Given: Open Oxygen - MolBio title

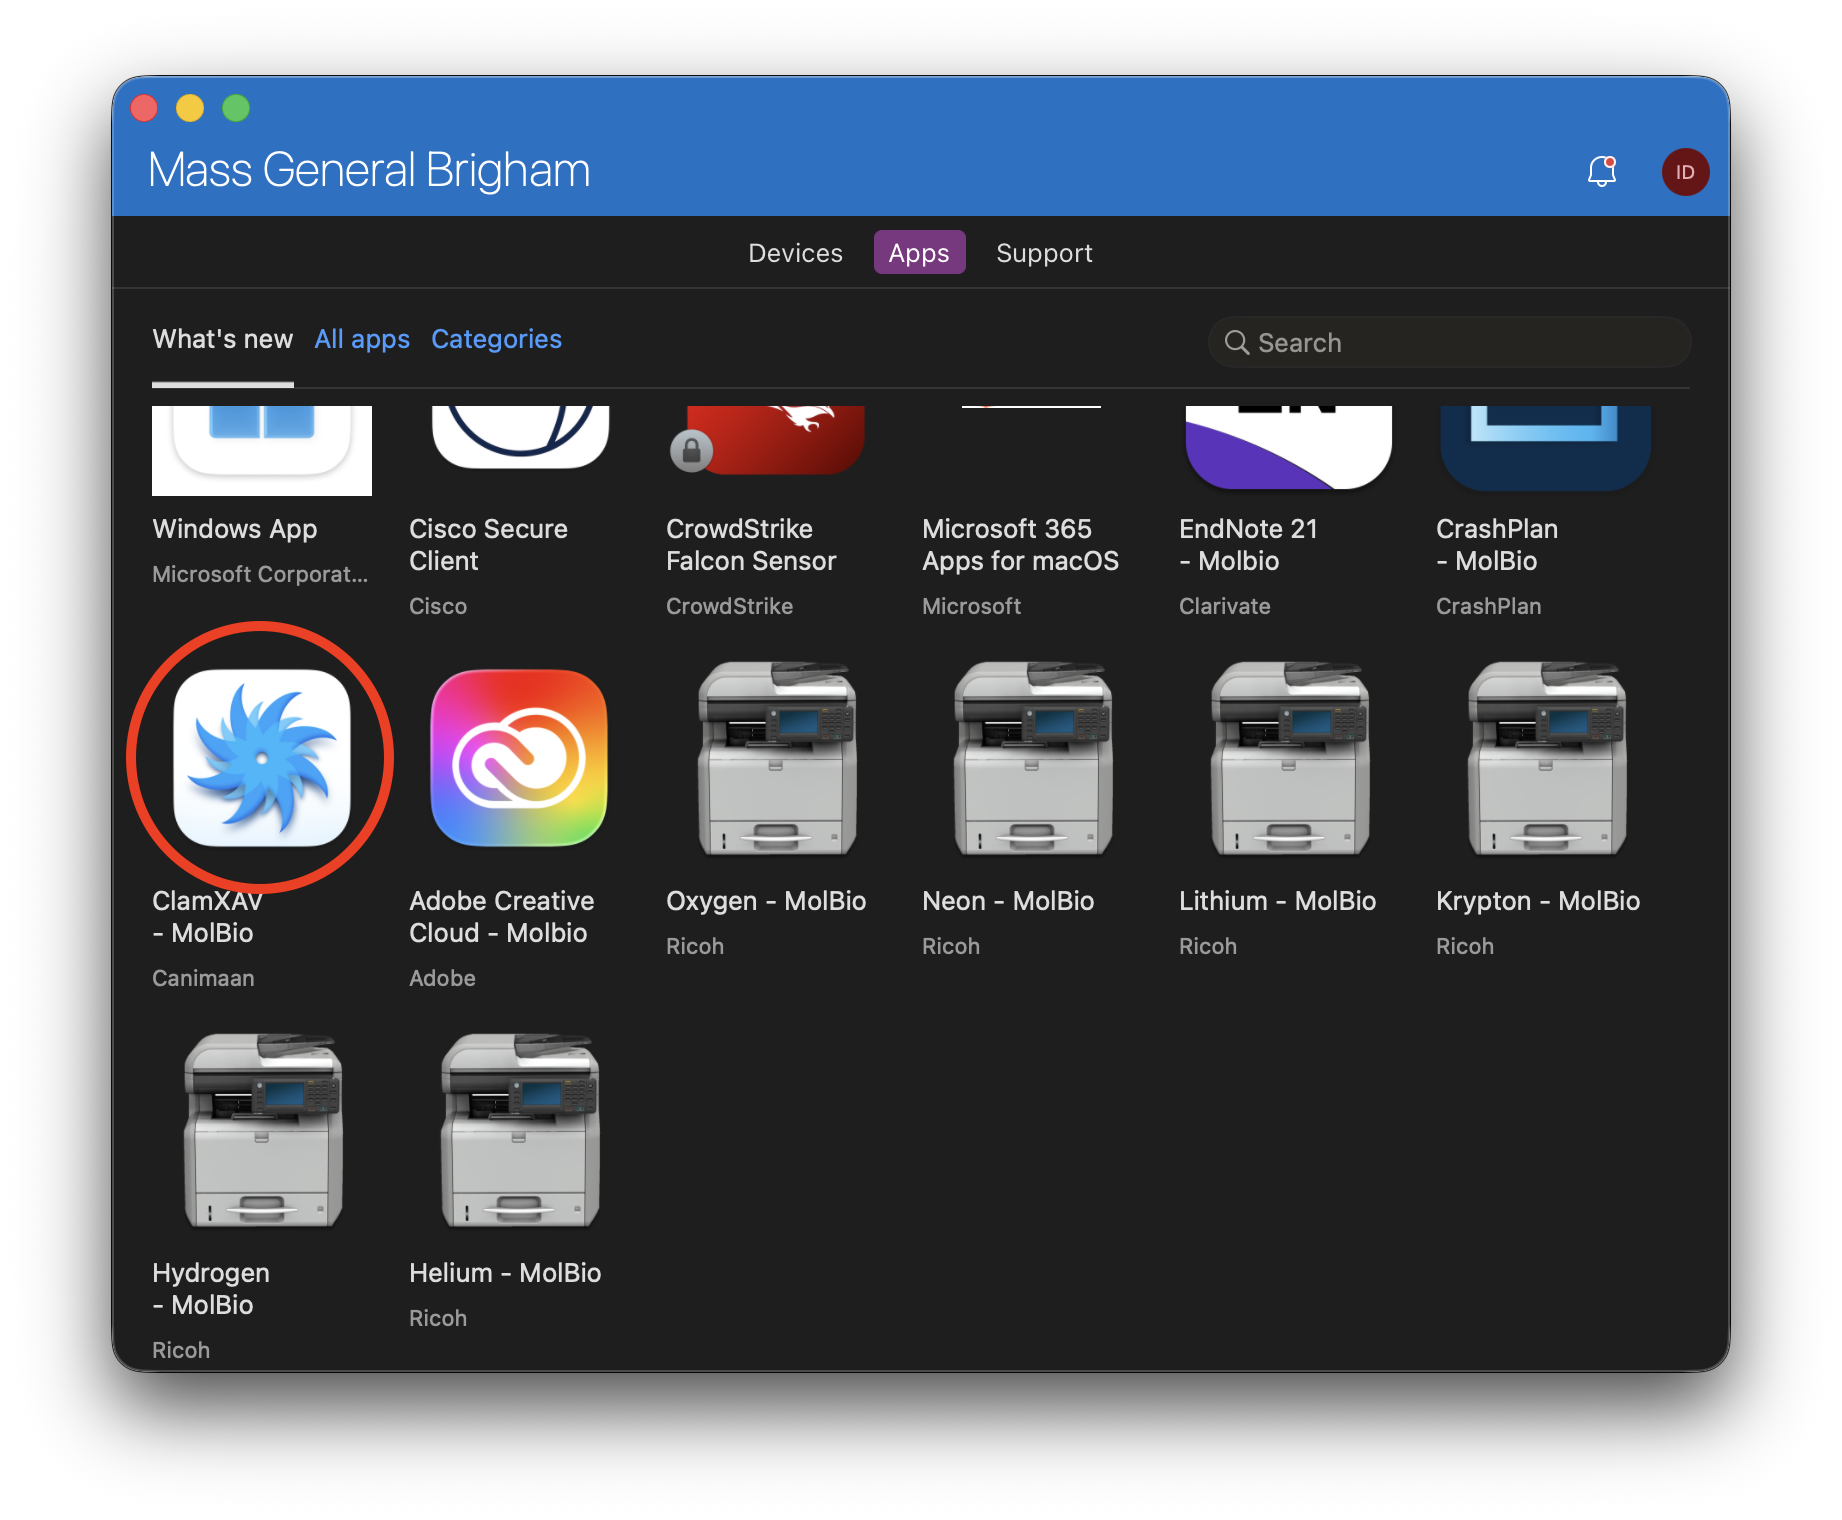Looking at the screenshot, I should [x=766, y=901].
